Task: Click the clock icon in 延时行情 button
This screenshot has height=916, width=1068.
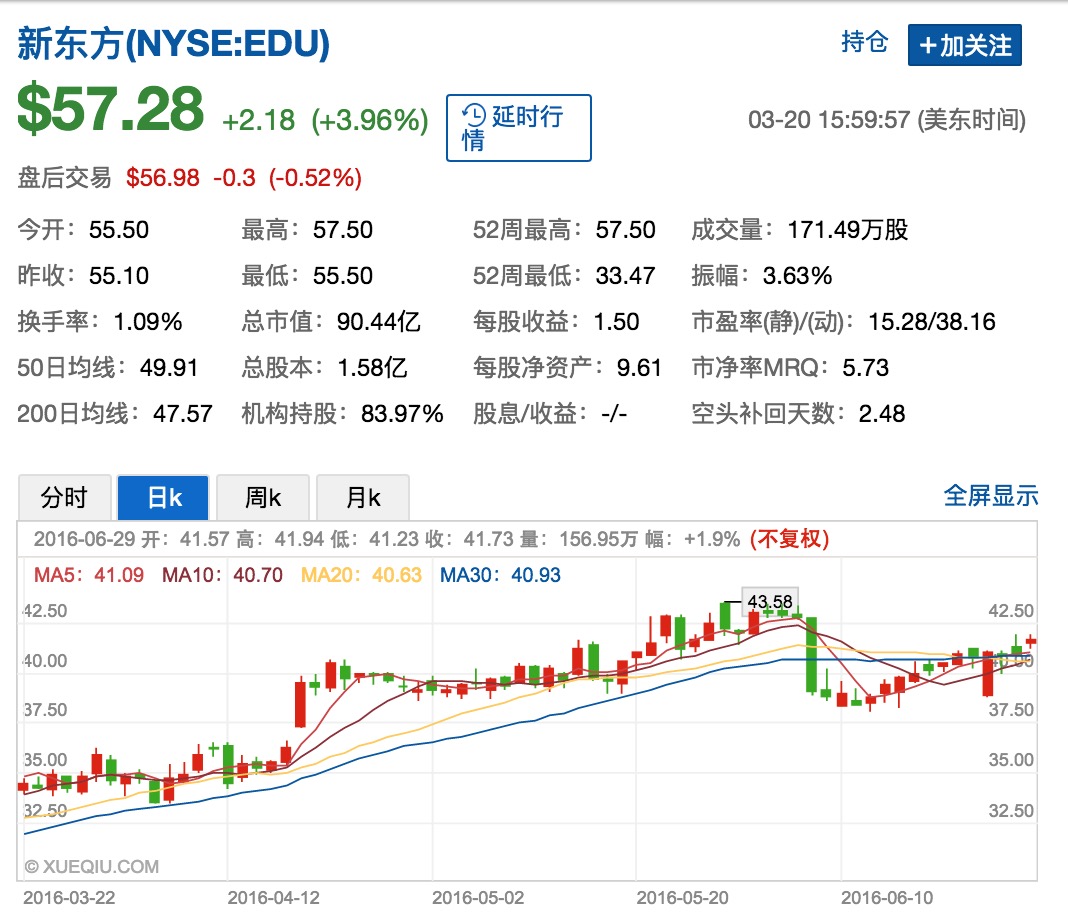Action: (474, 116)
